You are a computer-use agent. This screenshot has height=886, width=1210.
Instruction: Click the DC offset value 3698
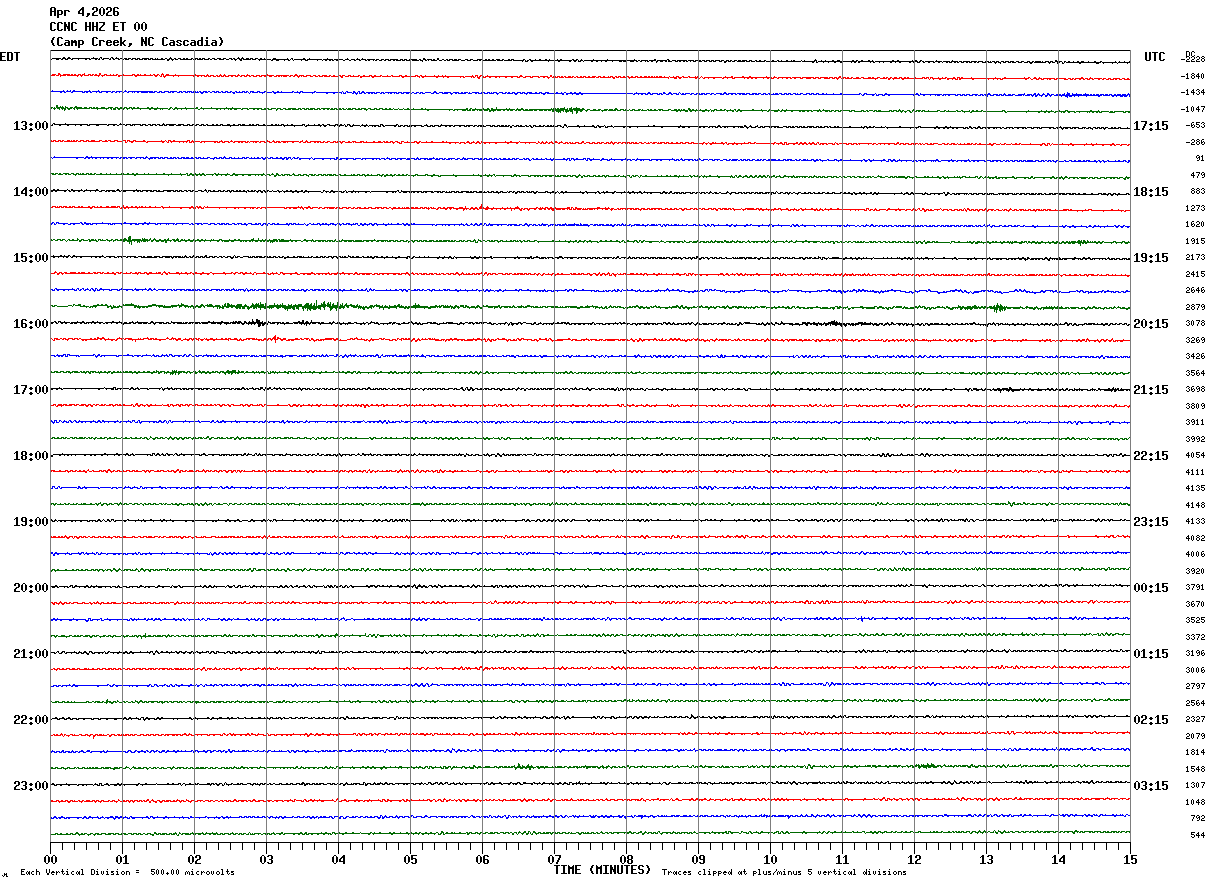tap(1195, 390)
